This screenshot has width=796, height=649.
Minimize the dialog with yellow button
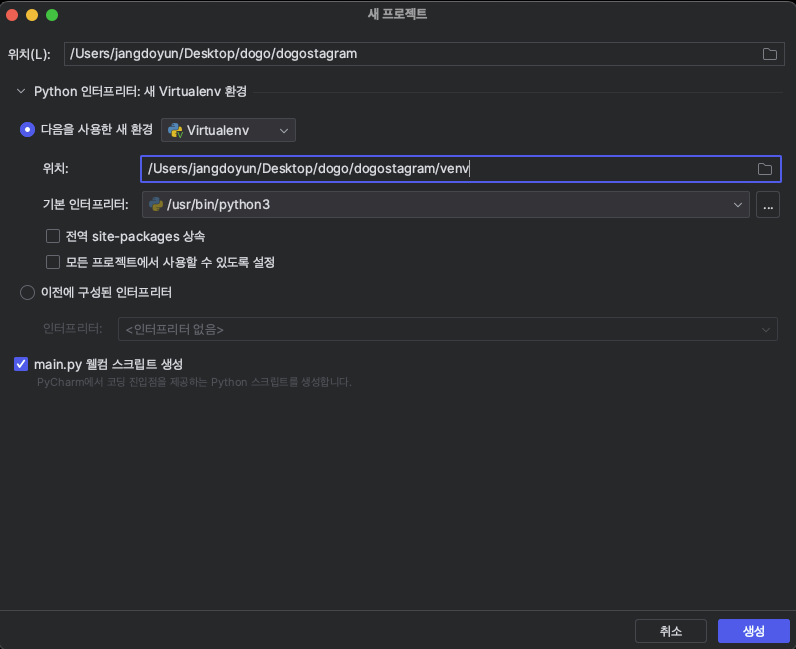click(x=32, y=15)
